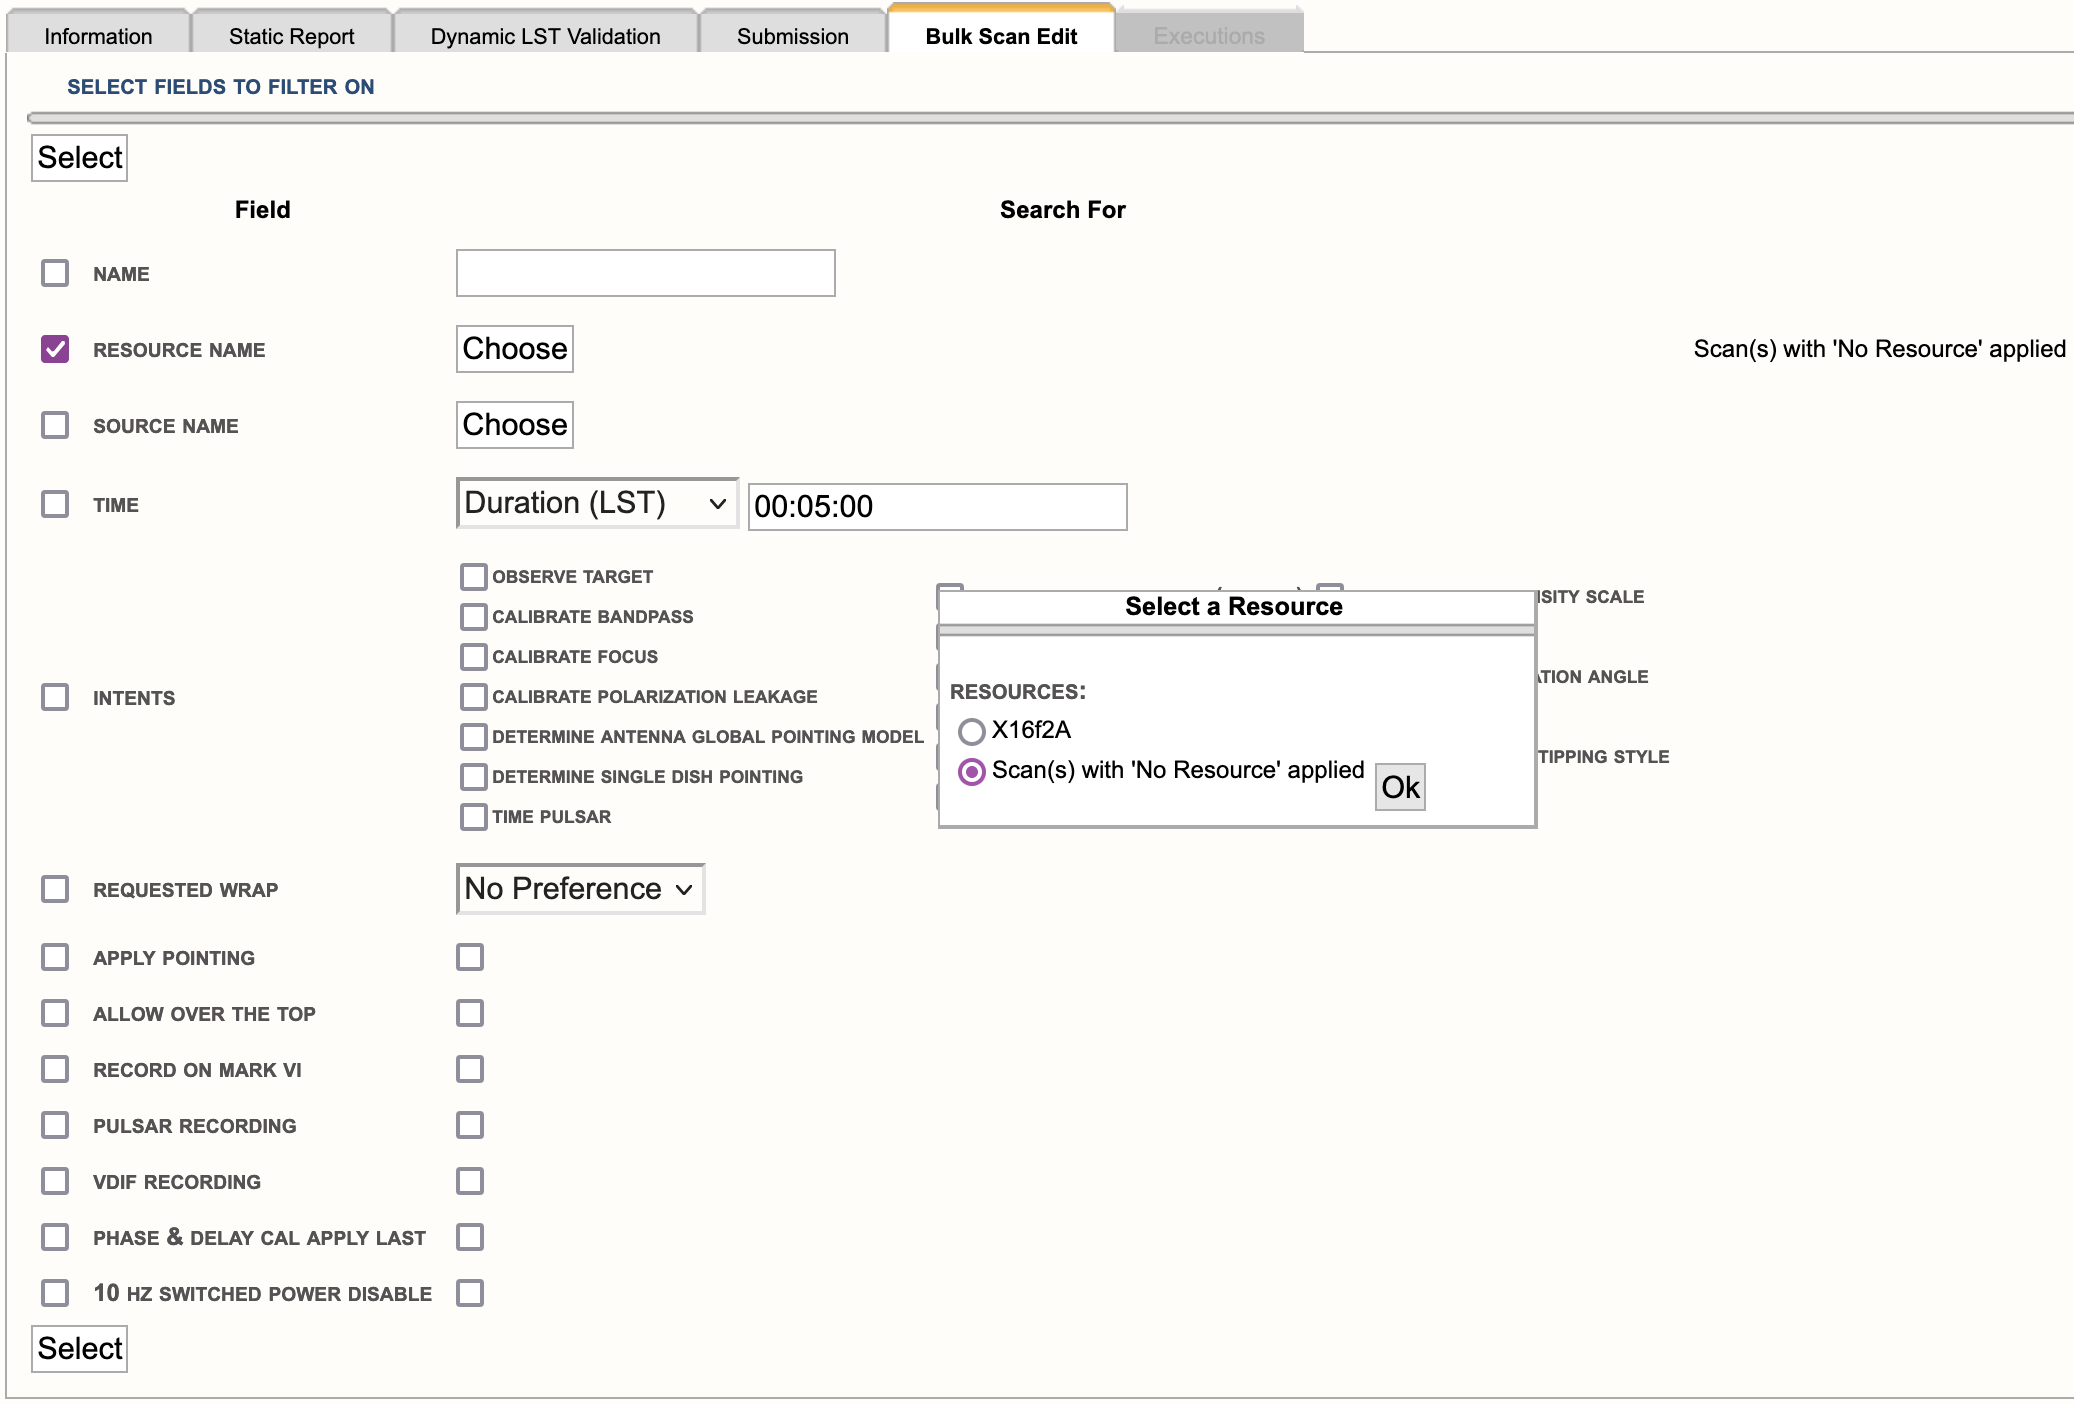This screenshot has height=1404, width=2074.
Task: Enable the NAME field filter checkbox
Action: (55, 273)
